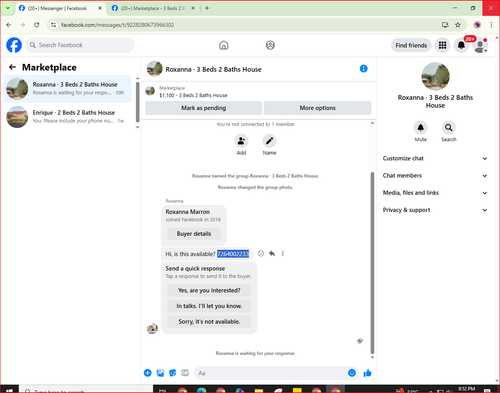Image resolution: width=500 pixels, height=393 pixels.
Task: Expand Media, files and links section
Action: [x=435, y=193]
